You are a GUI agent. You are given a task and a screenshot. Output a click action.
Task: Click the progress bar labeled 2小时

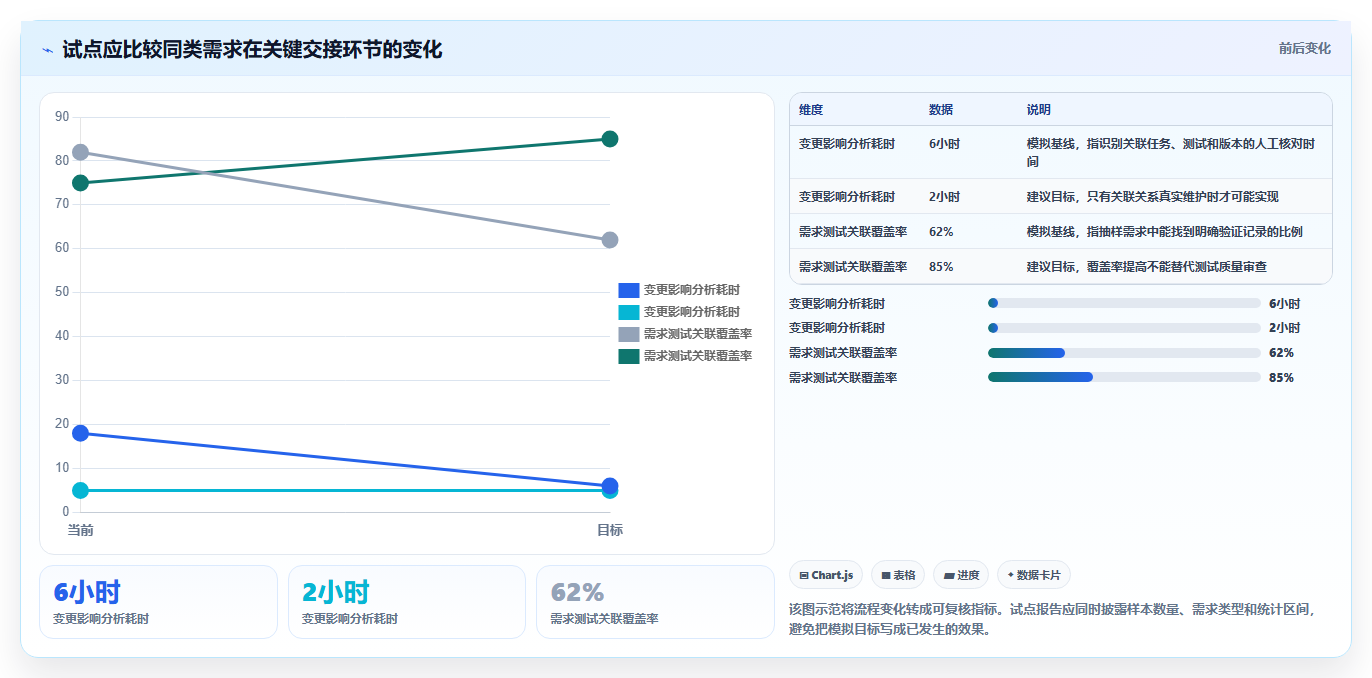[x=1124, y=328]
